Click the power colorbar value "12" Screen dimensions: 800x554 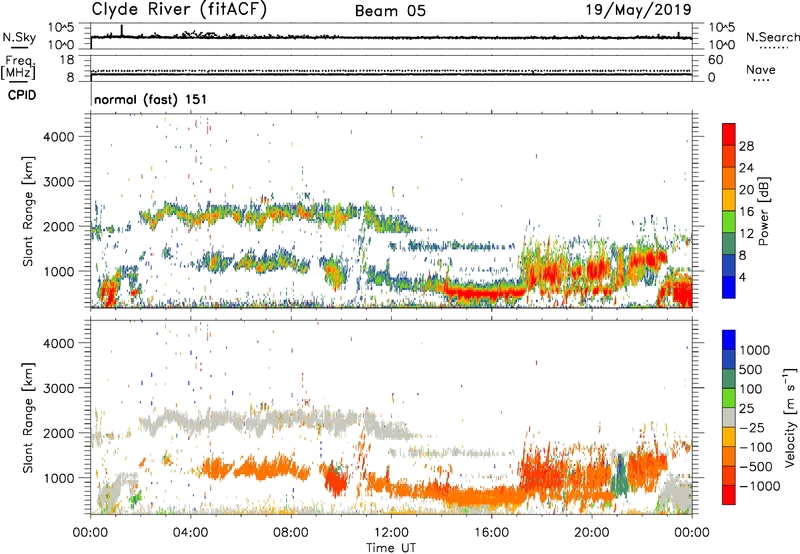[746, 234]
